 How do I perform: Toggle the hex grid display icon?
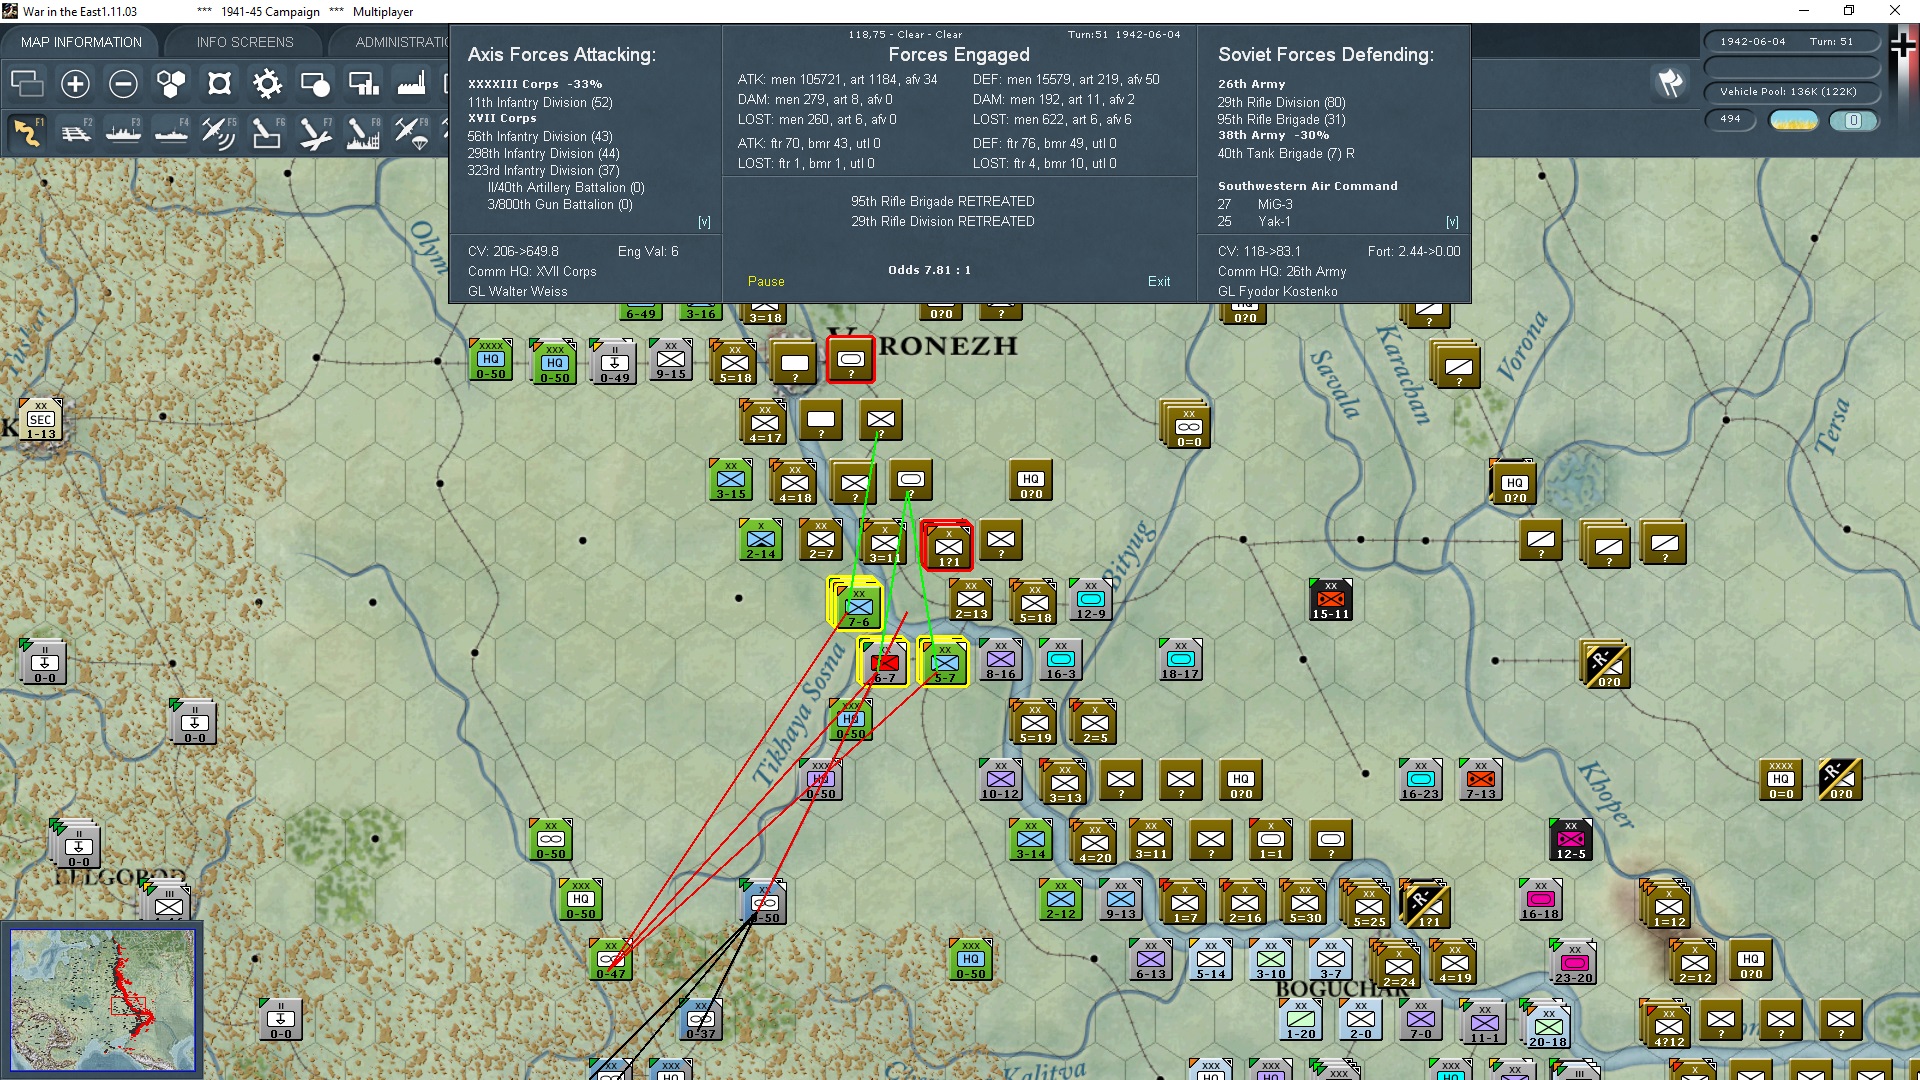pyautogui.click(x=171, y=84)
